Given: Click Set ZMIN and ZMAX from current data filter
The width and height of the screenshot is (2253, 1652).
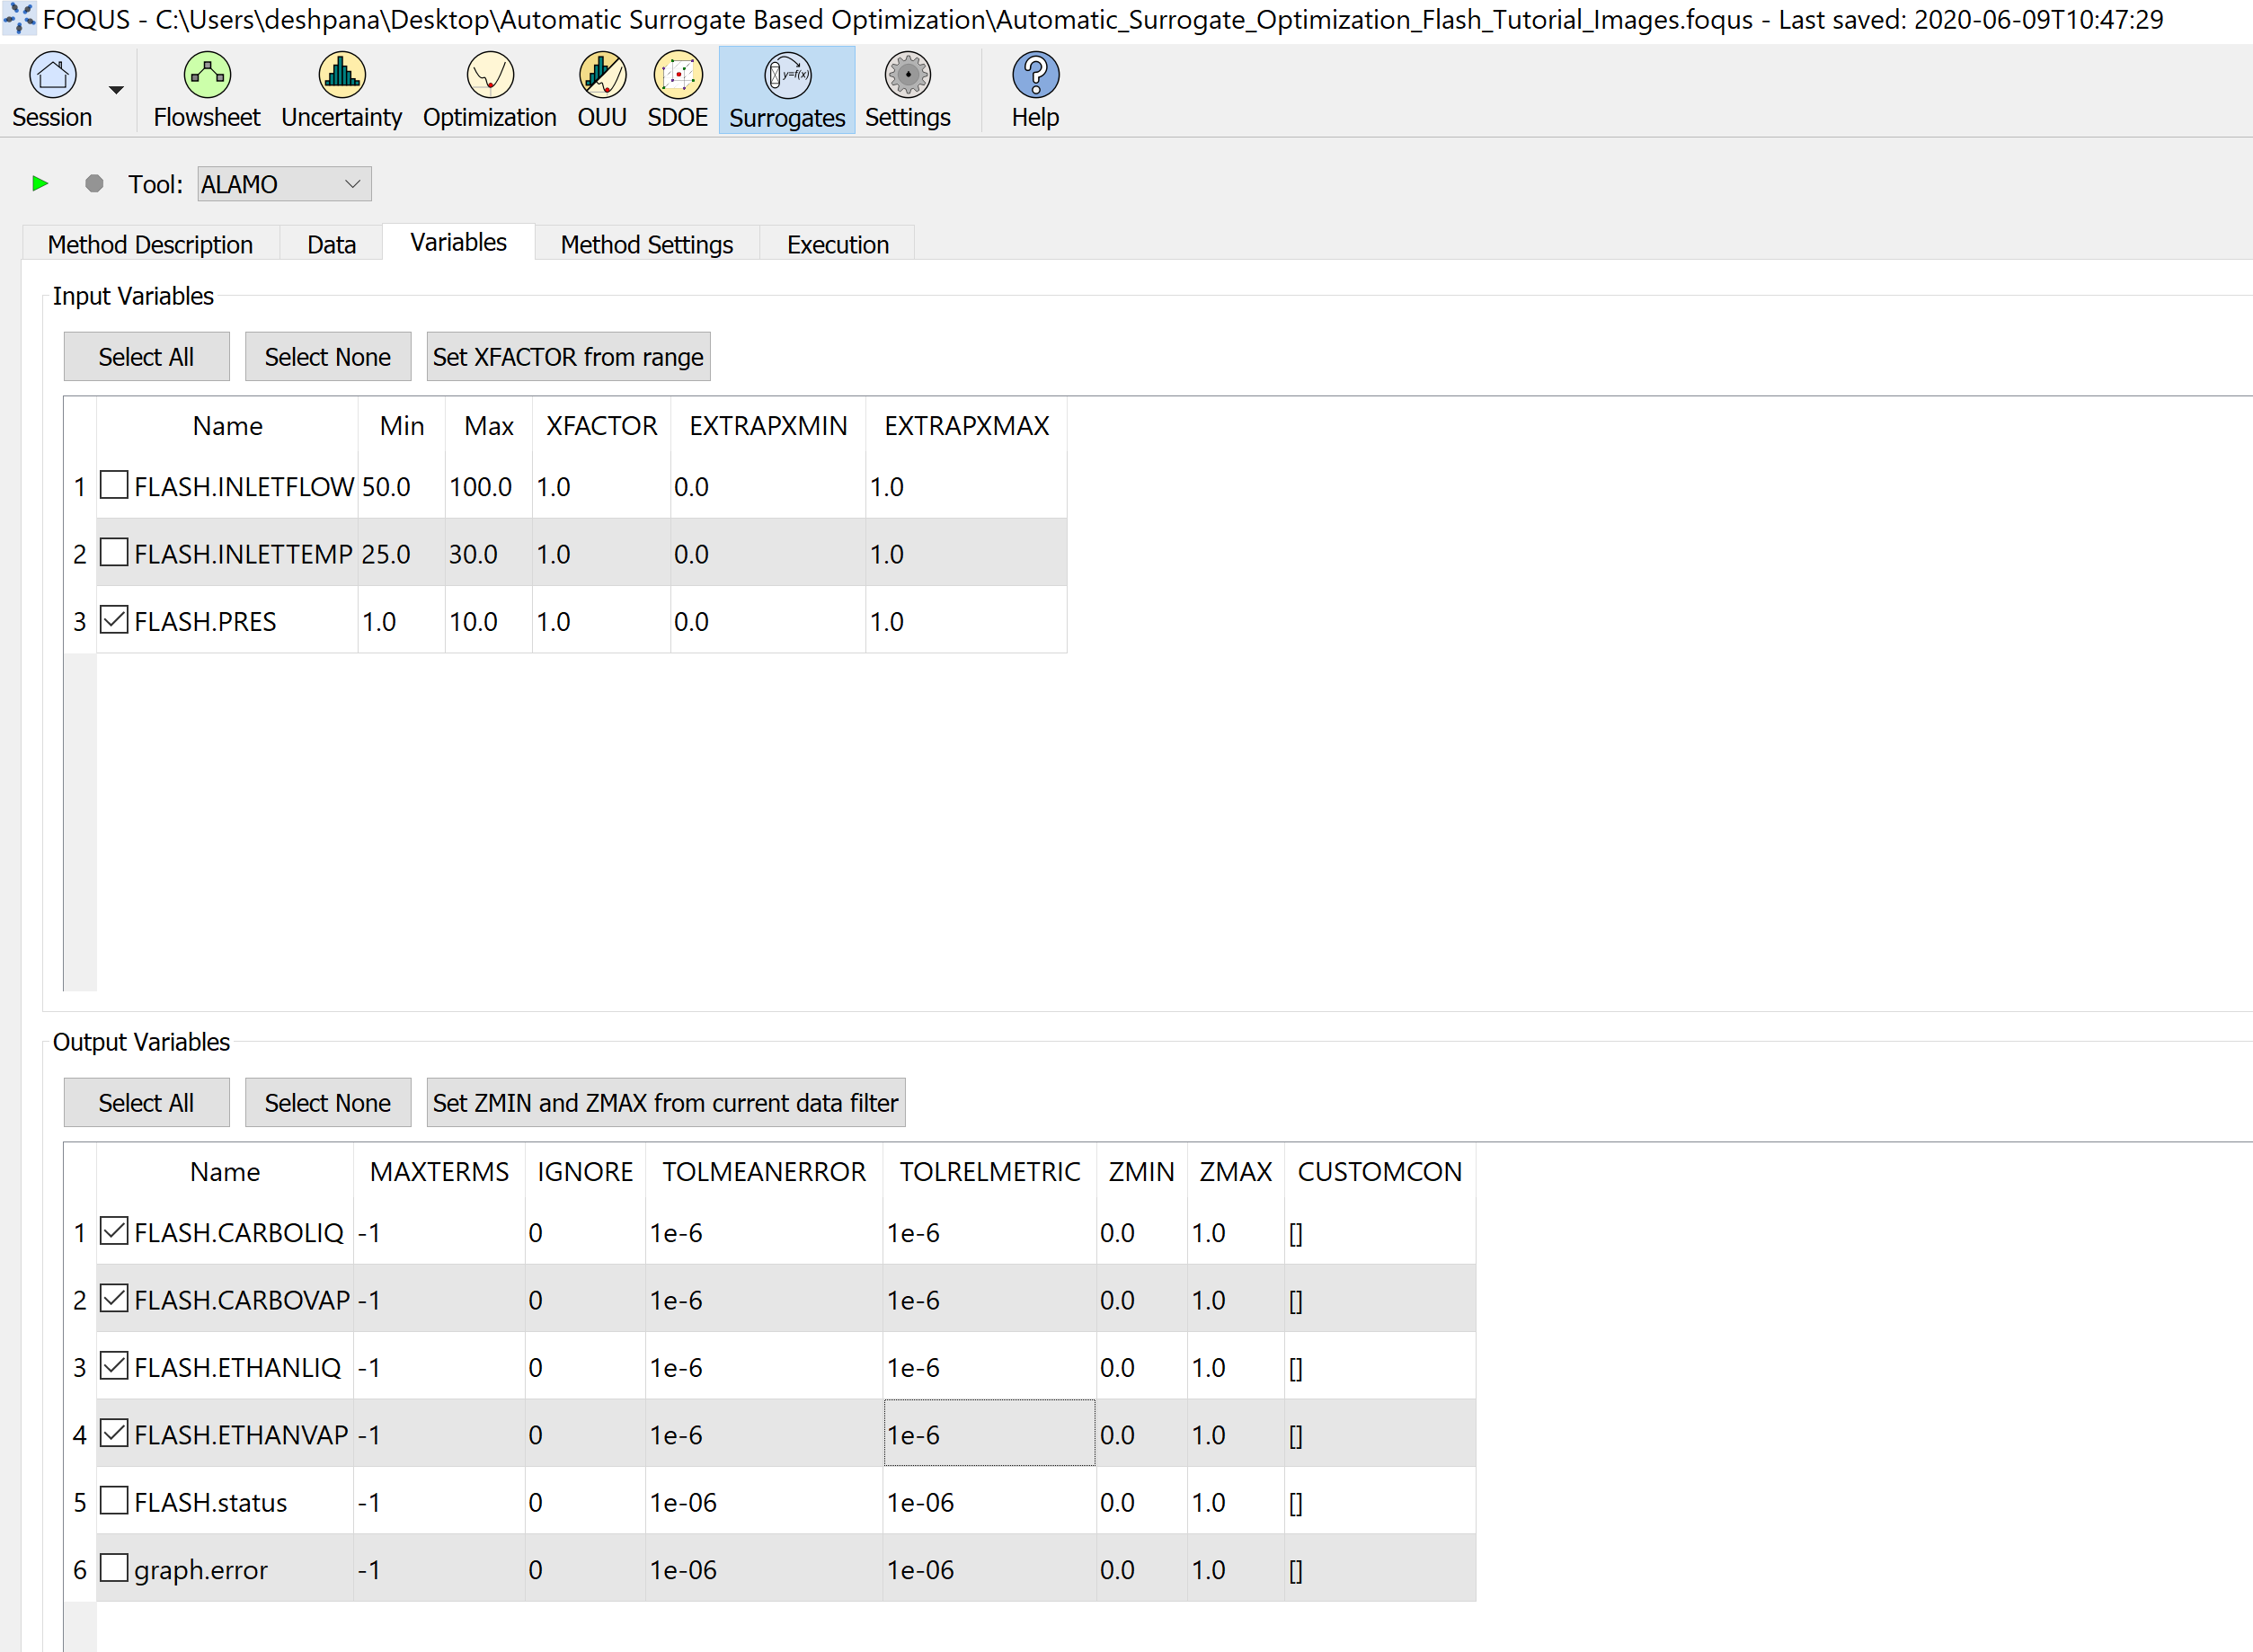Looking at the screenshot, I should pos(665,1102).
